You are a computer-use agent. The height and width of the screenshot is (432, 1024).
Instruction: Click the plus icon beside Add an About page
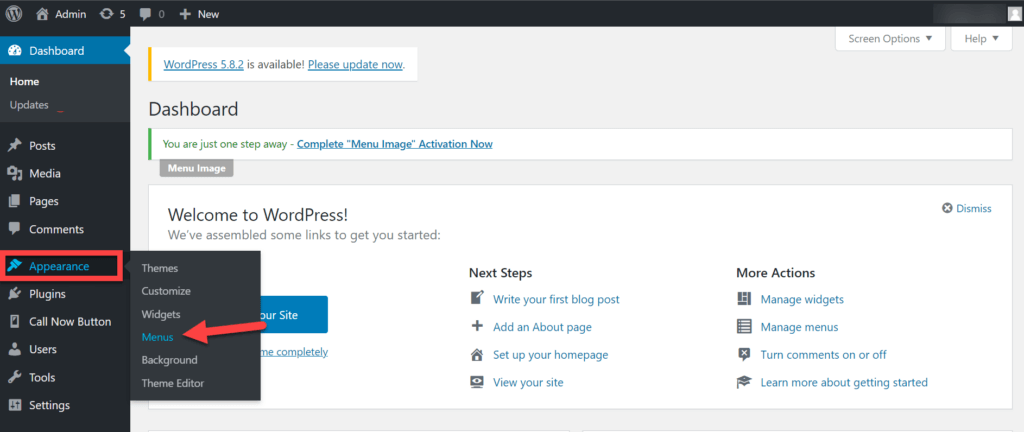click(x=477, y=326)
